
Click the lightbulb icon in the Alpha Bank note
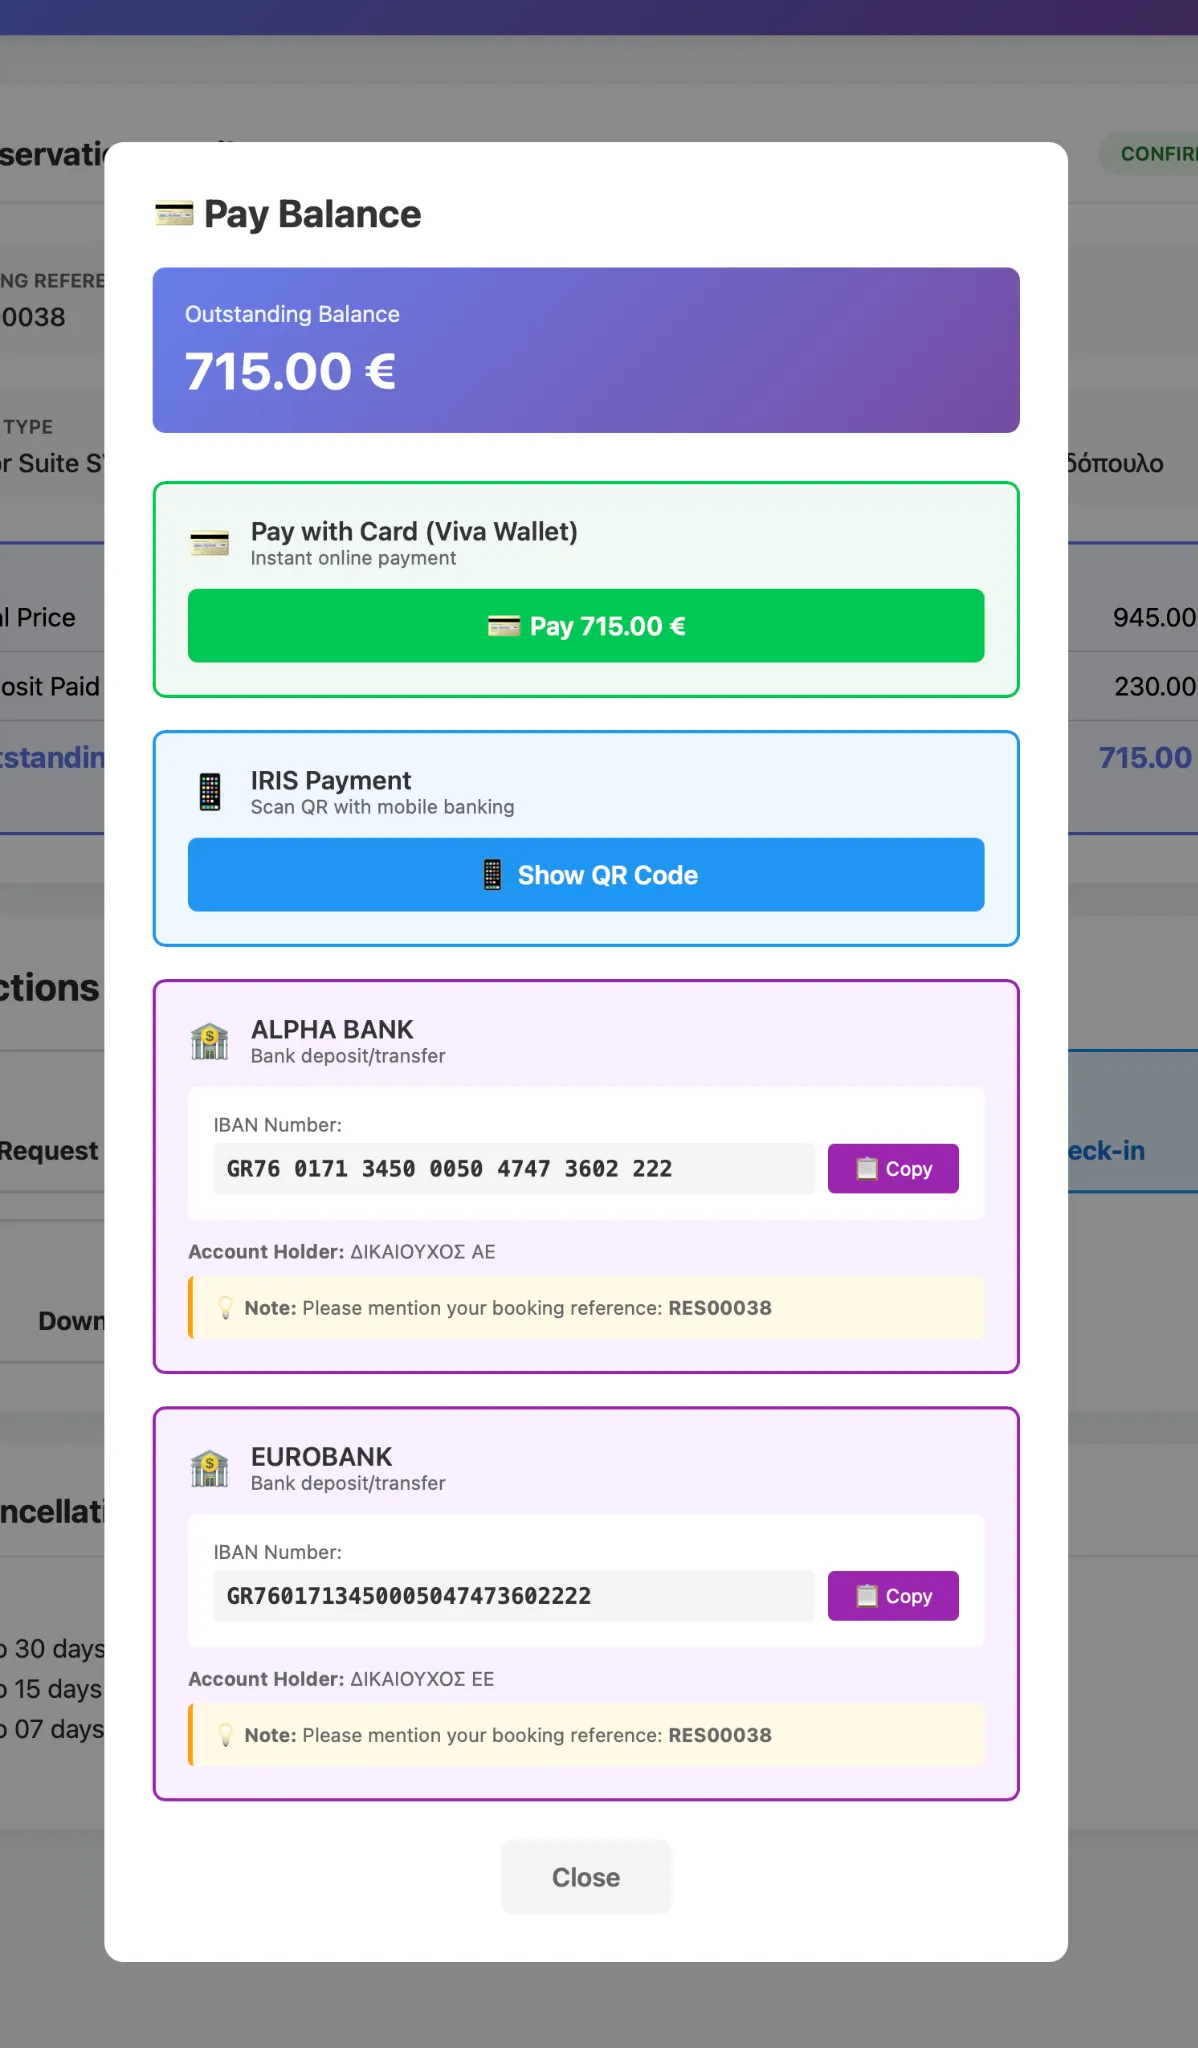226,1307
